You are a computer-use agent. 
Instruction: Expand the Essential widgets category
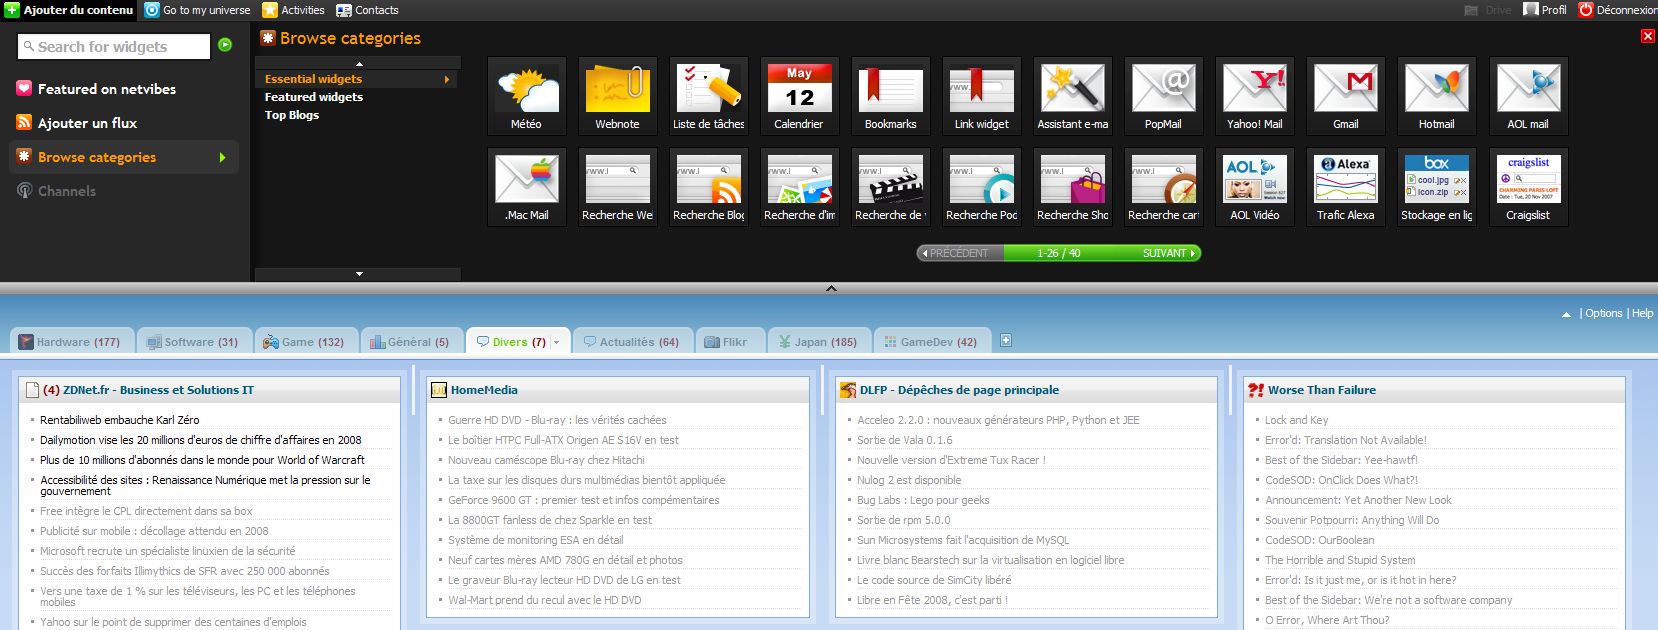tap(356, 79)
